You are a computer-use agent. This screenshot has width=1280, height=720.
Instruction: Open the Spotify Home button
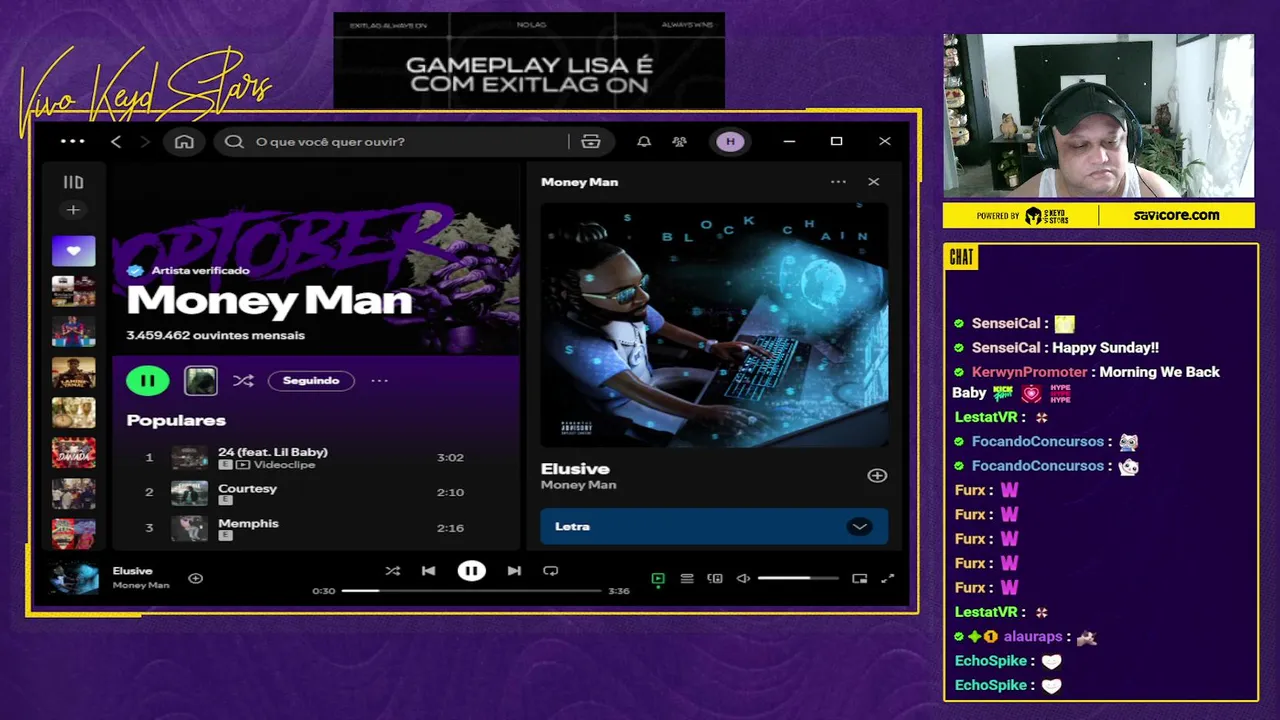click(184, 141)
